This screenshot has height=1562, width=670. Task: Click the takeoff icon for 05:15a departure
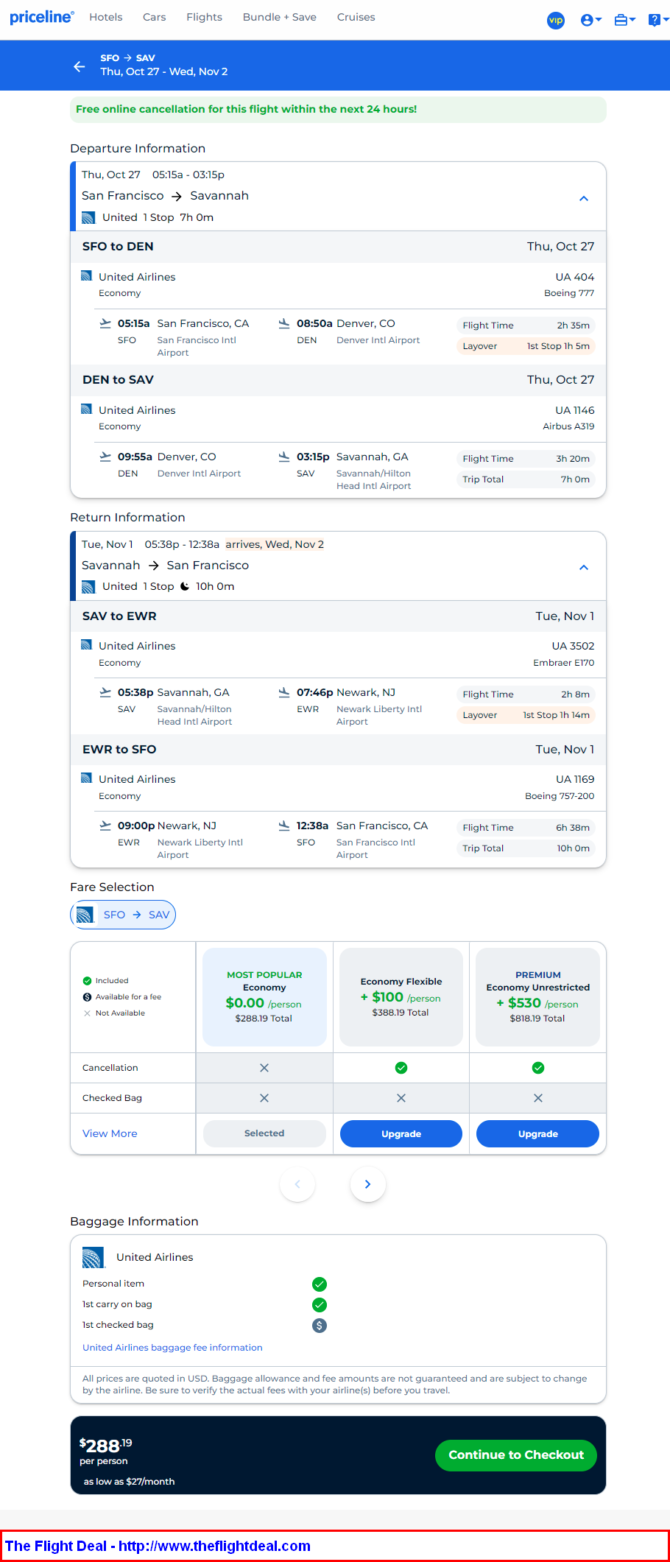(x=105, y=323)
